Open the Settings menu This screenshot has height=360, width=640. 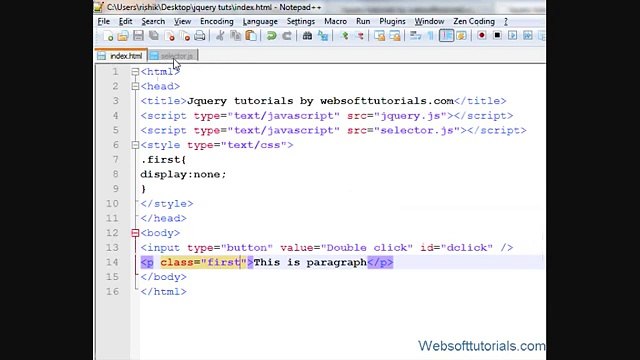point(301,21)
